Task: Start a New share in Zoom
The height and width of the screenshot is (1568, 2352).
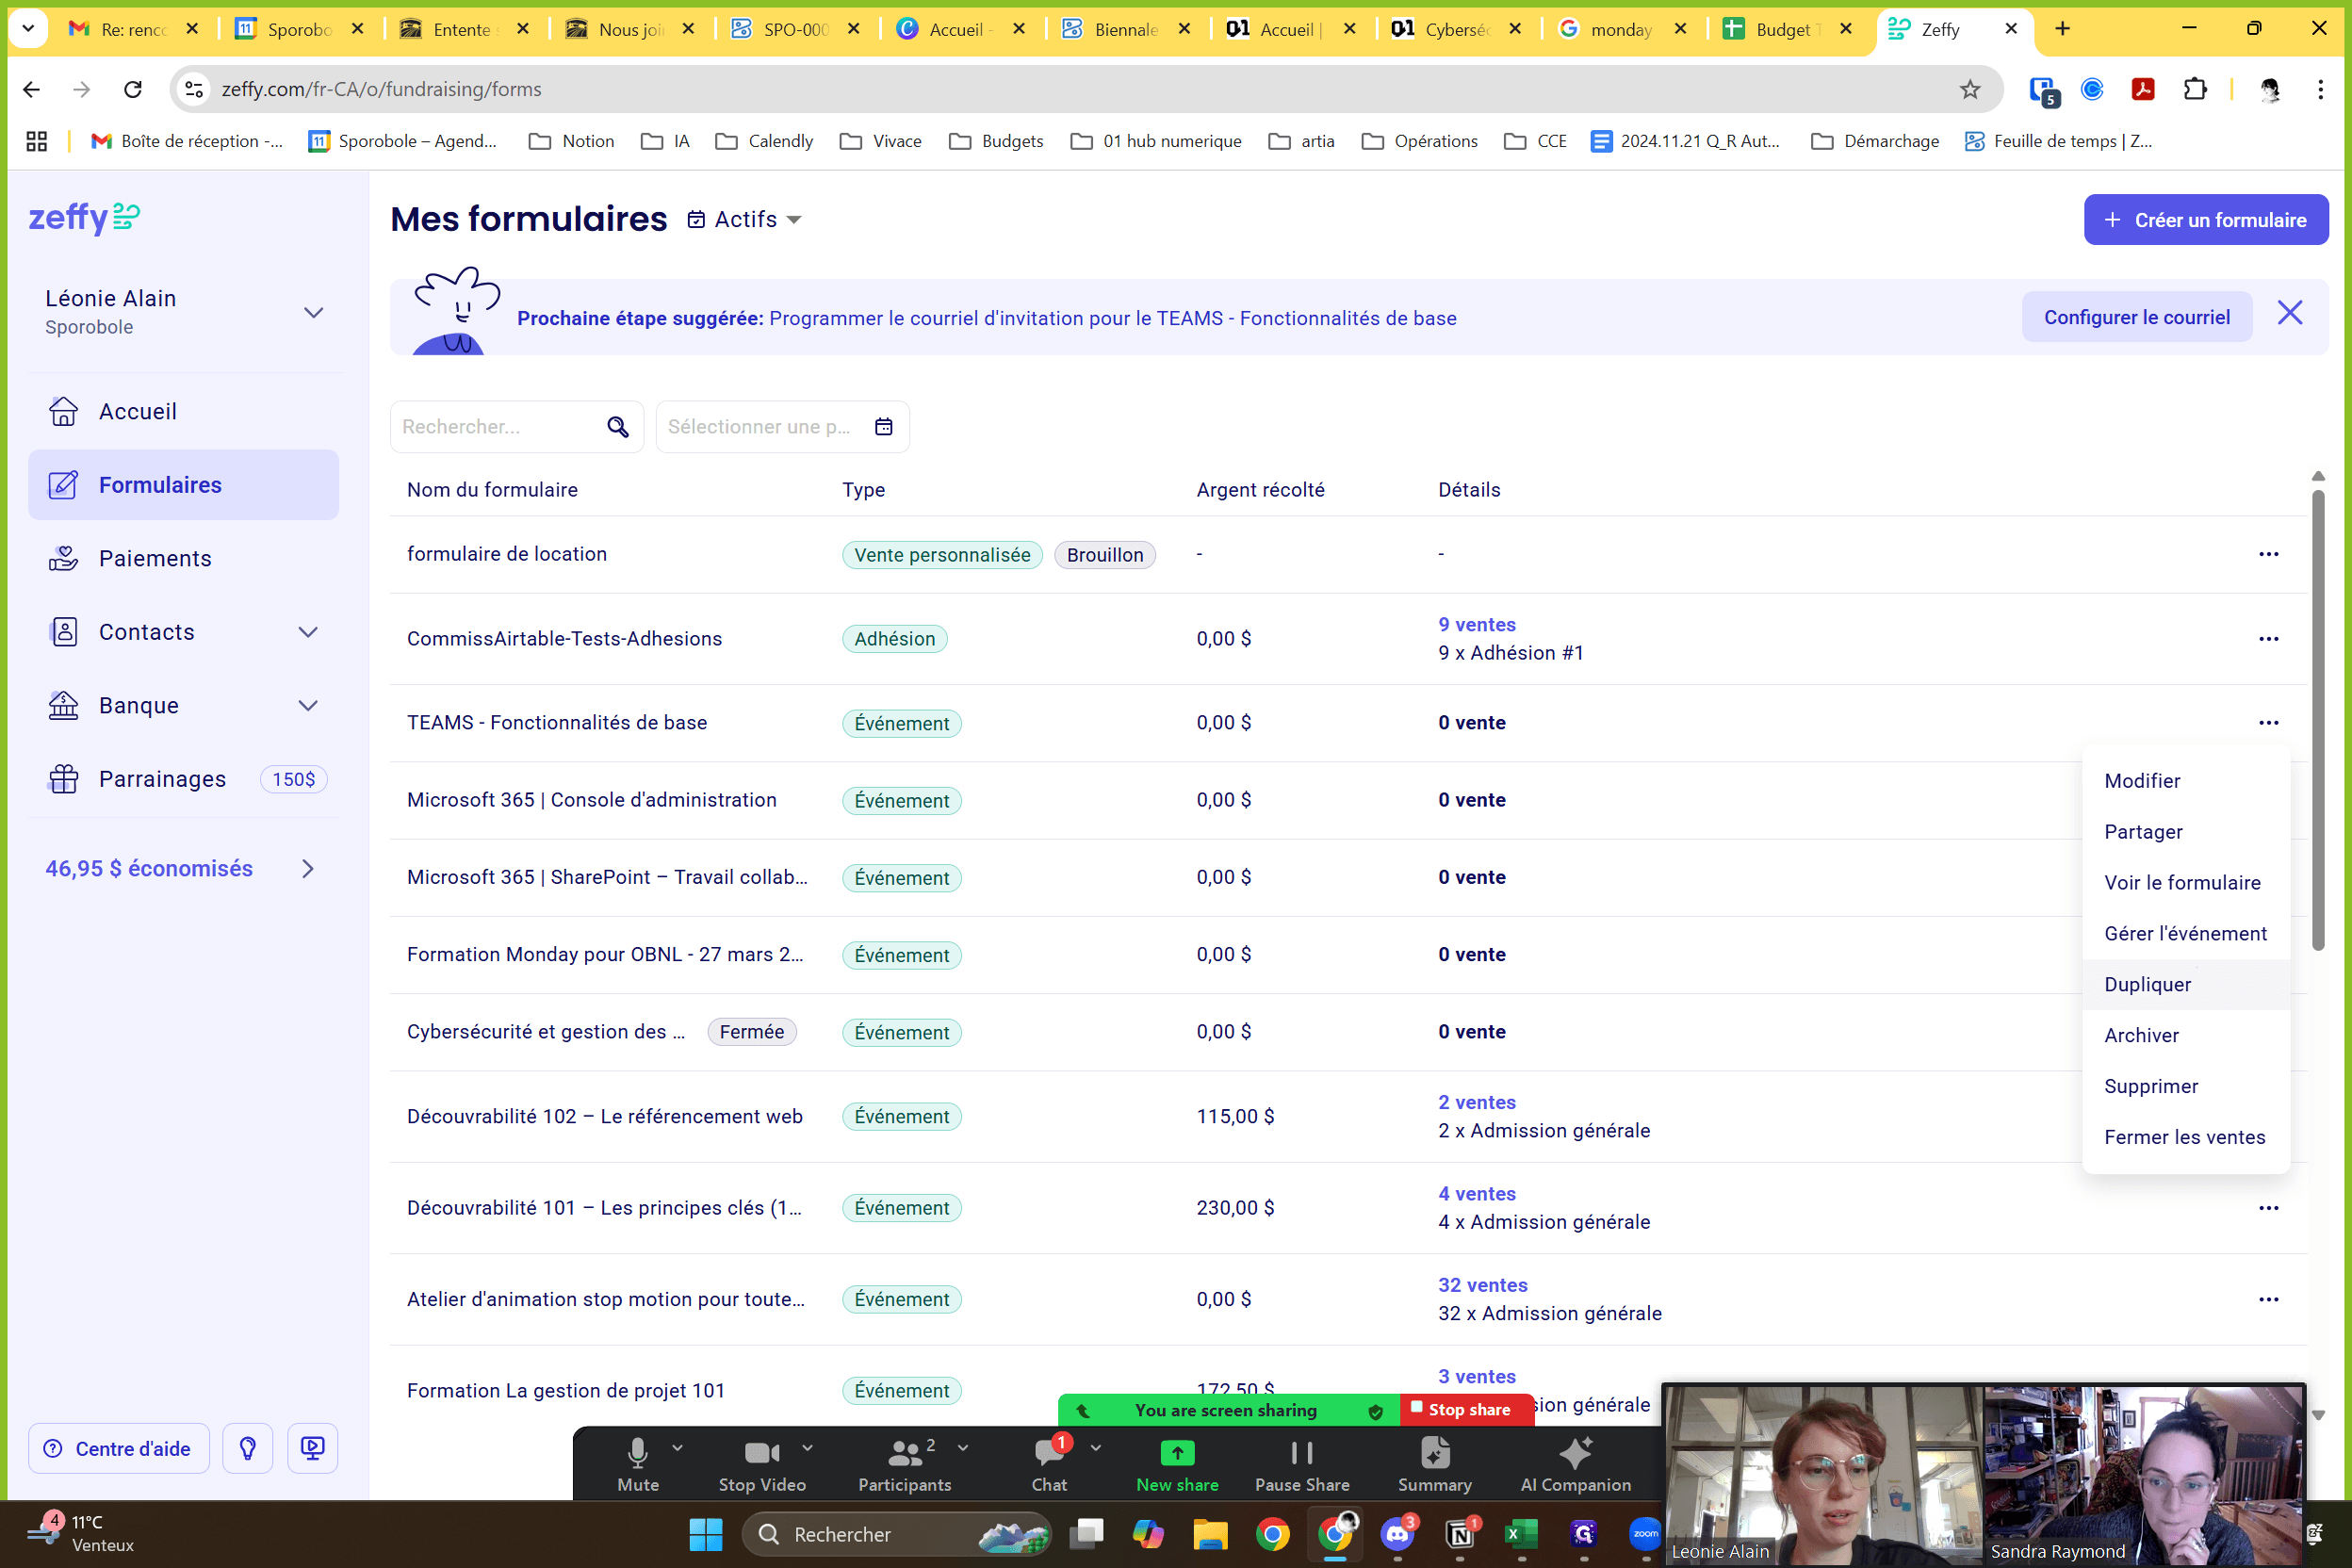Action: click(x=1177, y=1464)
